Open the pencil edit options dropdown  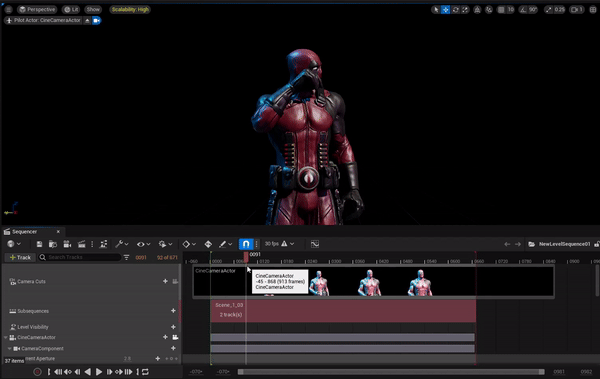(x=225, y=244)
